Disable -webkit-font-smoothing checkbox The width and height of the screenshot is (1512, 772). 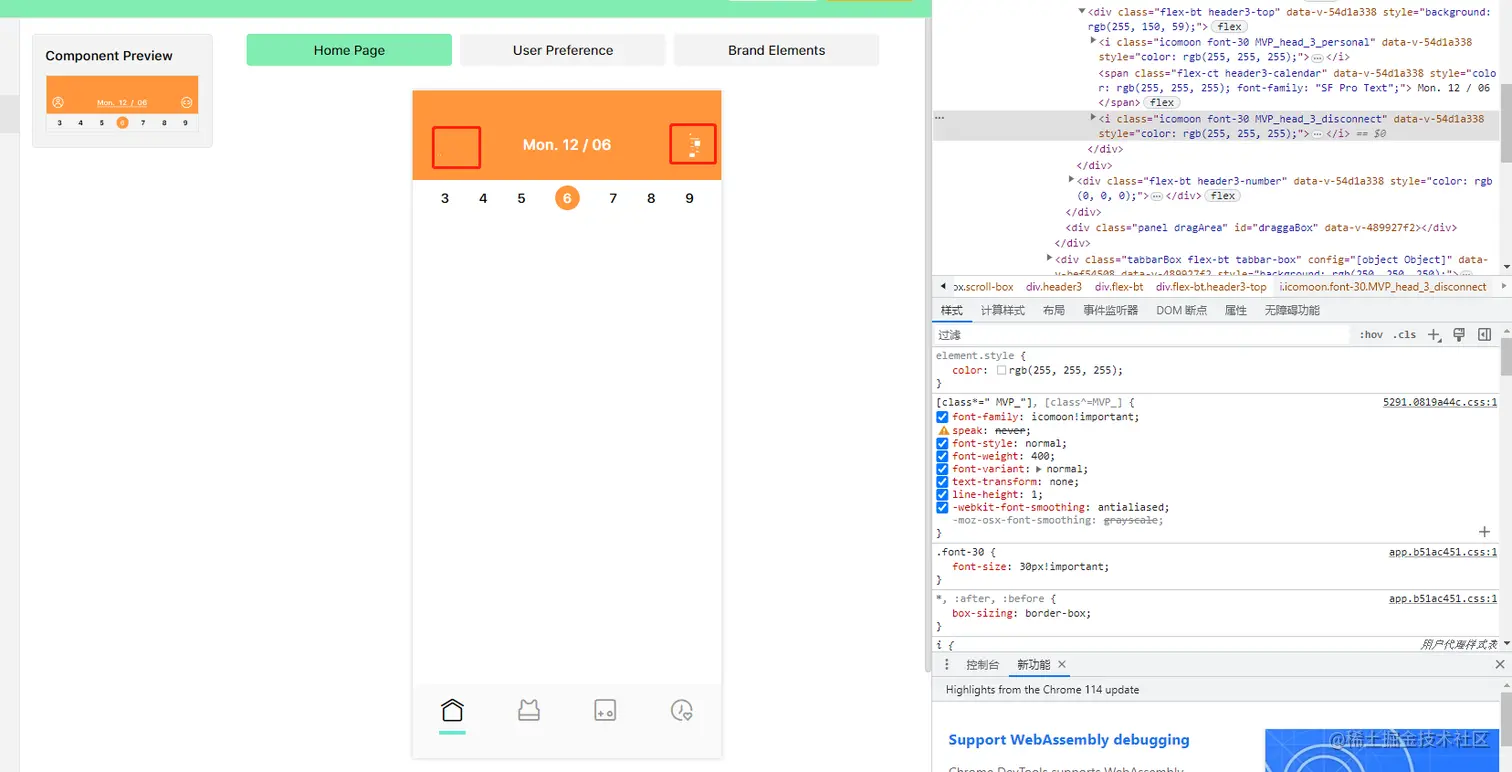click(x=943, y=508)
